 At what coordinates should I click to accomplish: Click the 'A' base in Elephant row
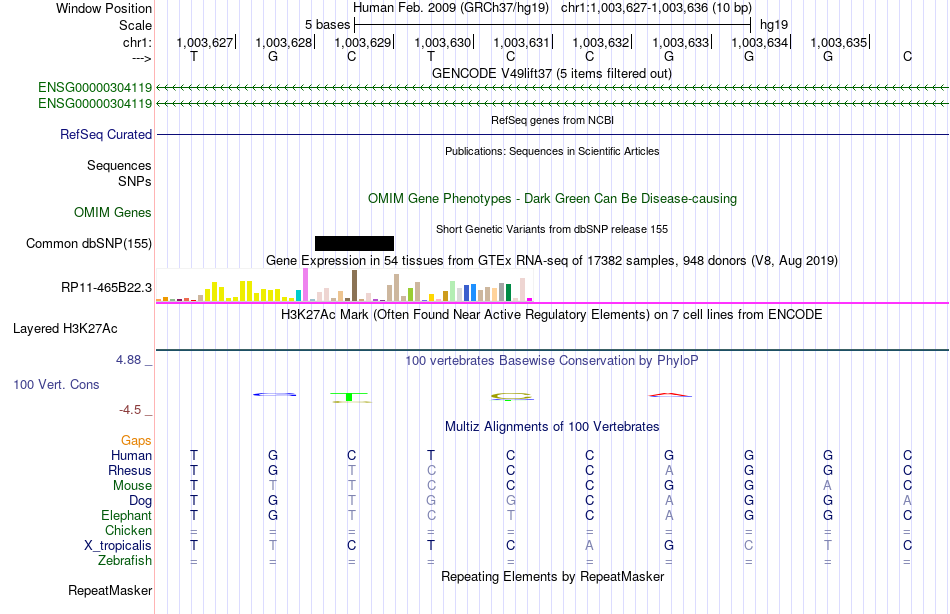669,515
